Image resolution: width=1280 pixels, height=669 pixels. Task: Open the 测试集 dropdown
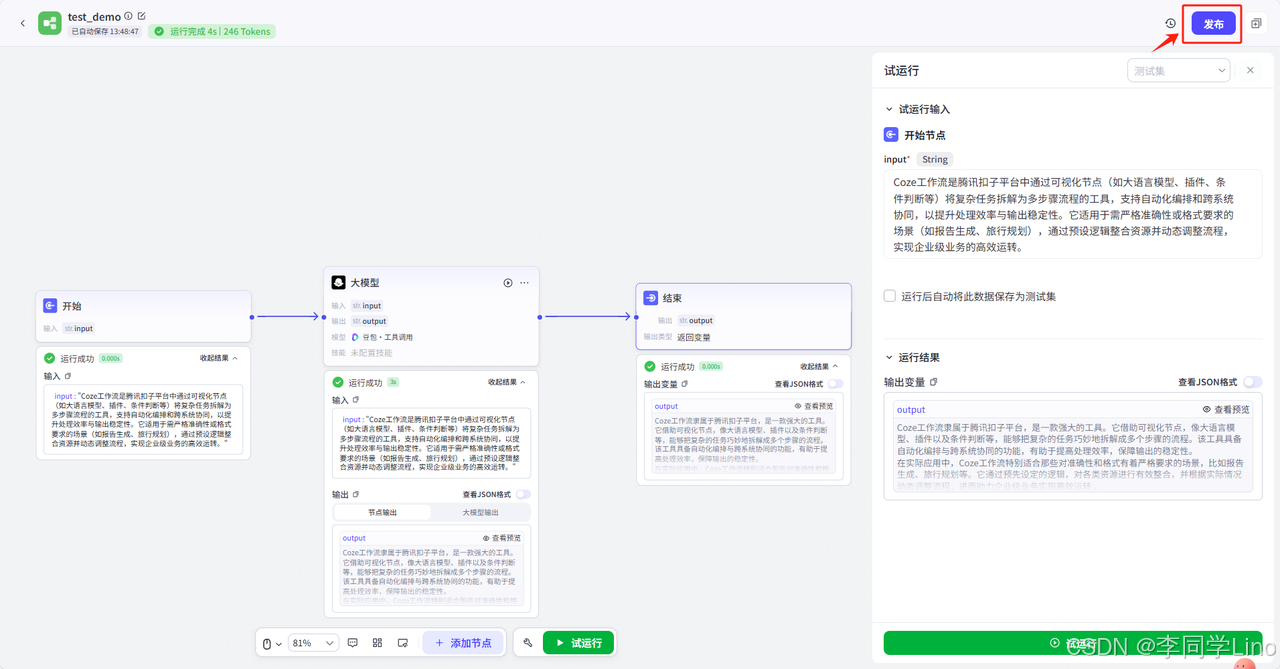coord(1178,70)
